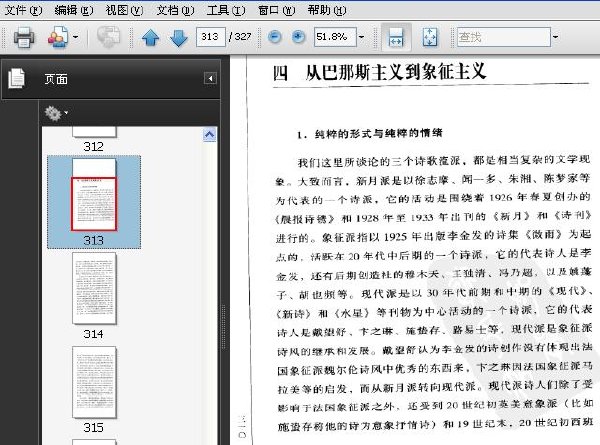This screenshot has width=600, height=445.
Task: Click the fit full page icon
Action: click(x=430, y=37)
